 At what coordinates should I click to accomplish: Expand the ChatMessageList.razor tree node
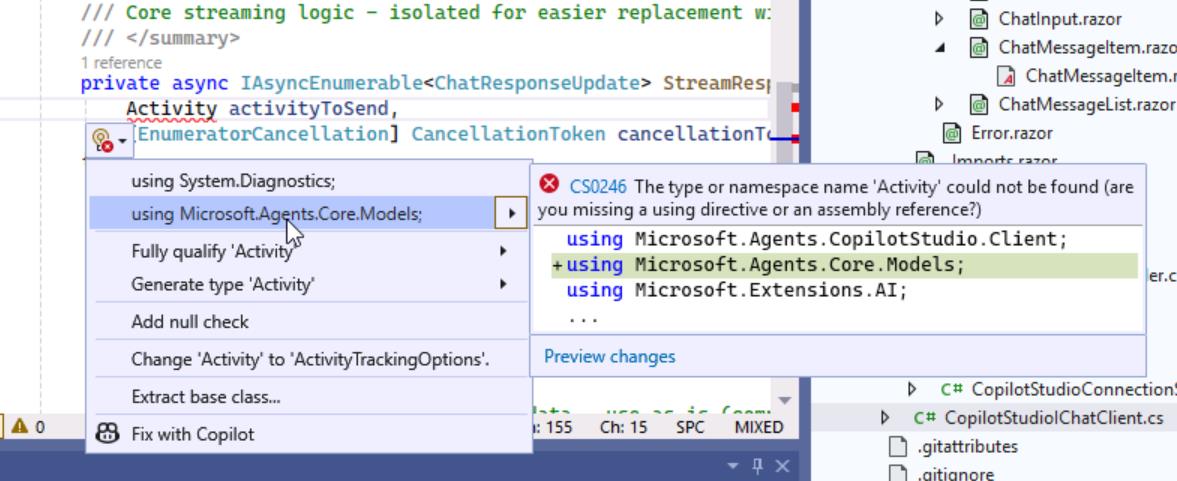point(939,104)
